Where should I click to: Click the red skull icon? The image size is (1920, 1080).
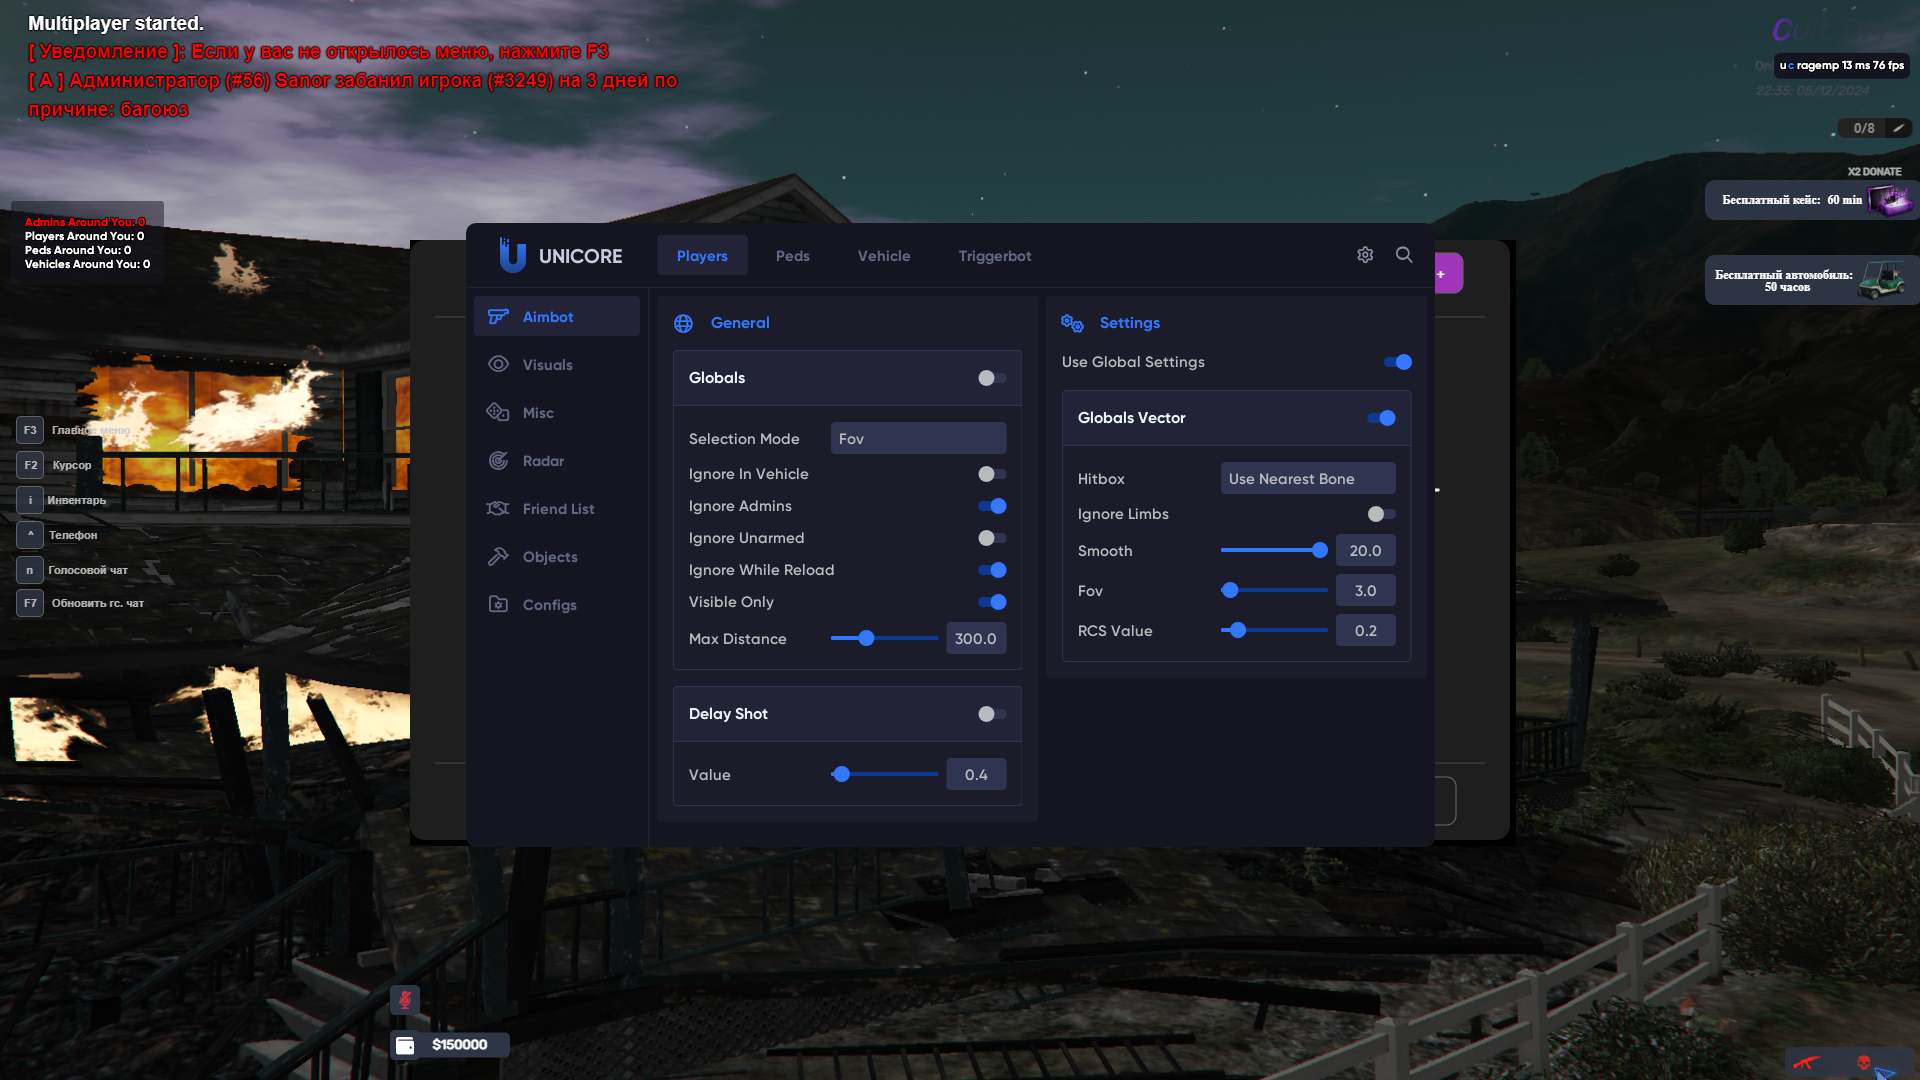(x=1864, y=1063)
